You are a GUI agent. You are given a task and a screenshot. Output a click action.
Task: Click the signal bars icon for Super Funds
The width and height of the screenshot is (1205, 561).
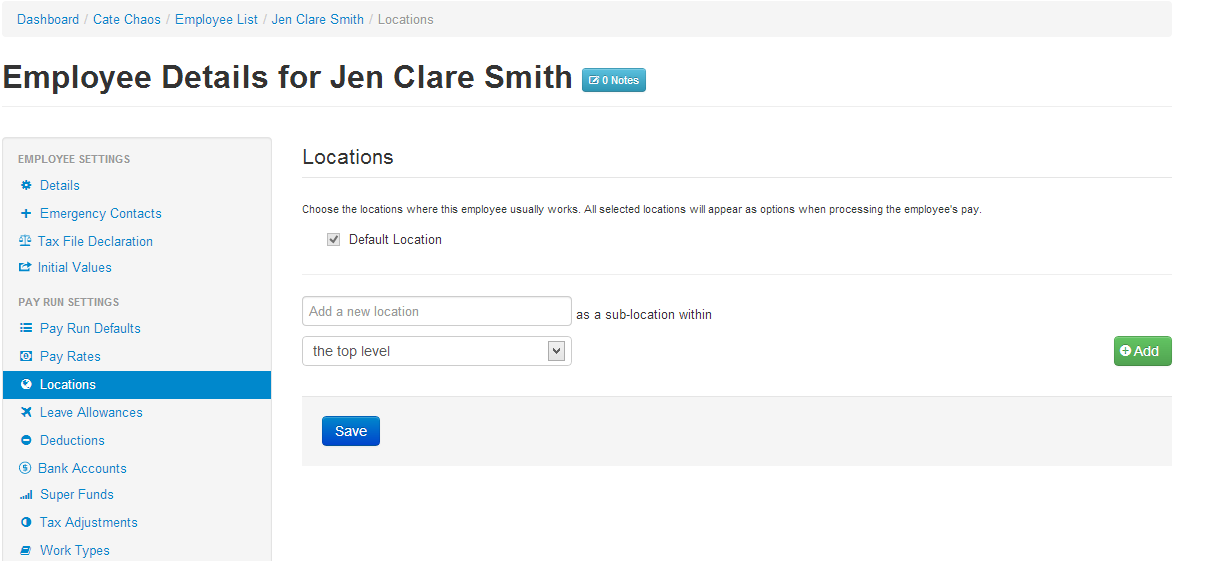coord(26,494)
